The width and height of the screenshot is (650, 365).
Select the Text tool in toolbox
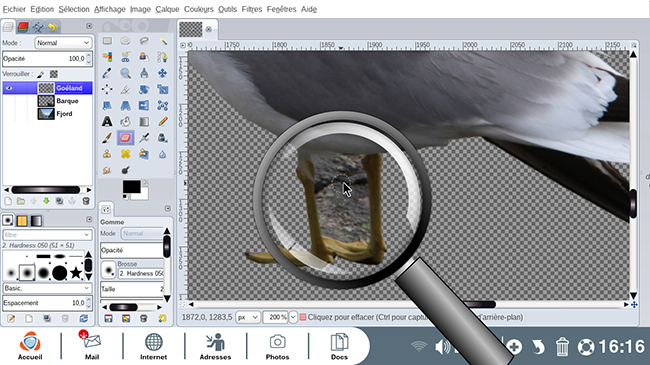[107, 122]
